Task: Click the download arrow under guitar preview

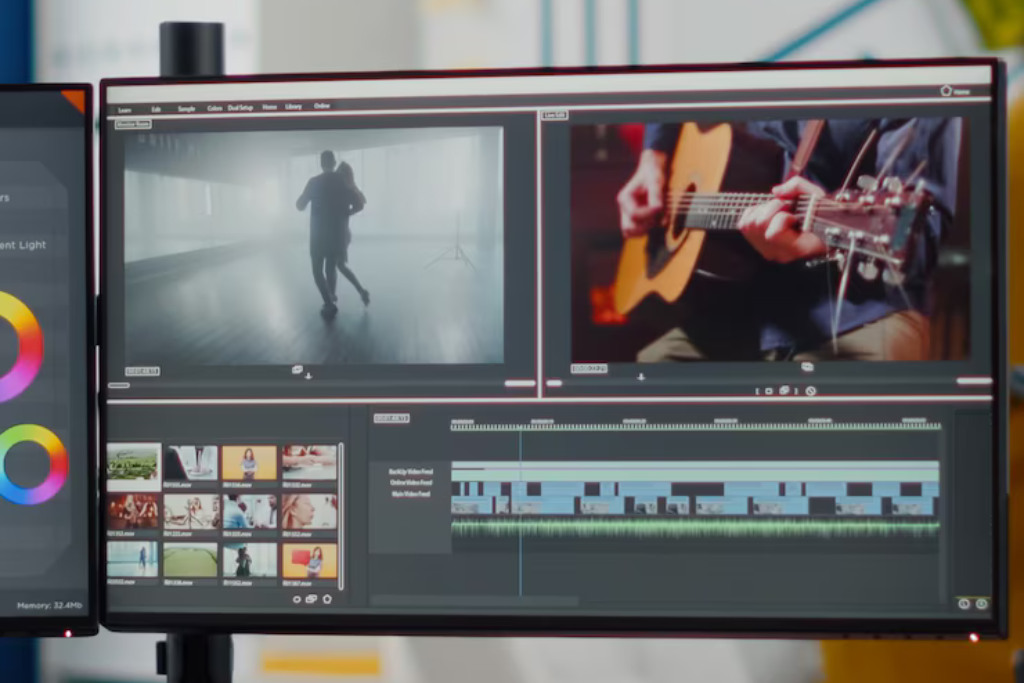Action: [641, 377]
